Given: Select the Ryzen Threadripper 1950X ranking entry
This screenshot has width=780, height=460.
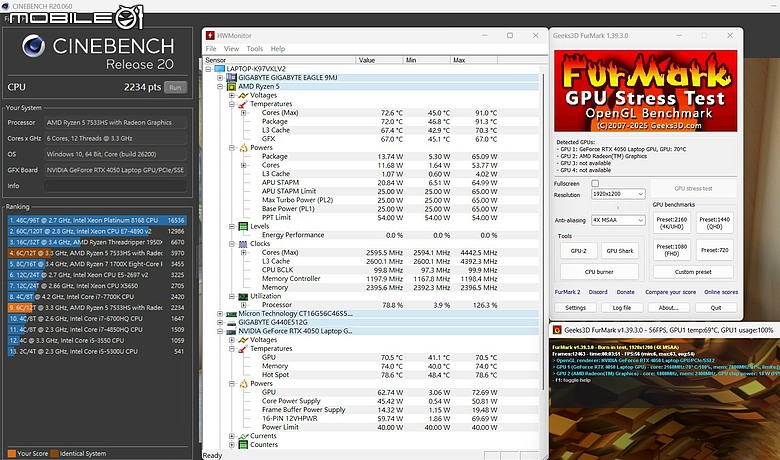Looking at the screenshot, I should pyautogui.click(x=97, y=242).
